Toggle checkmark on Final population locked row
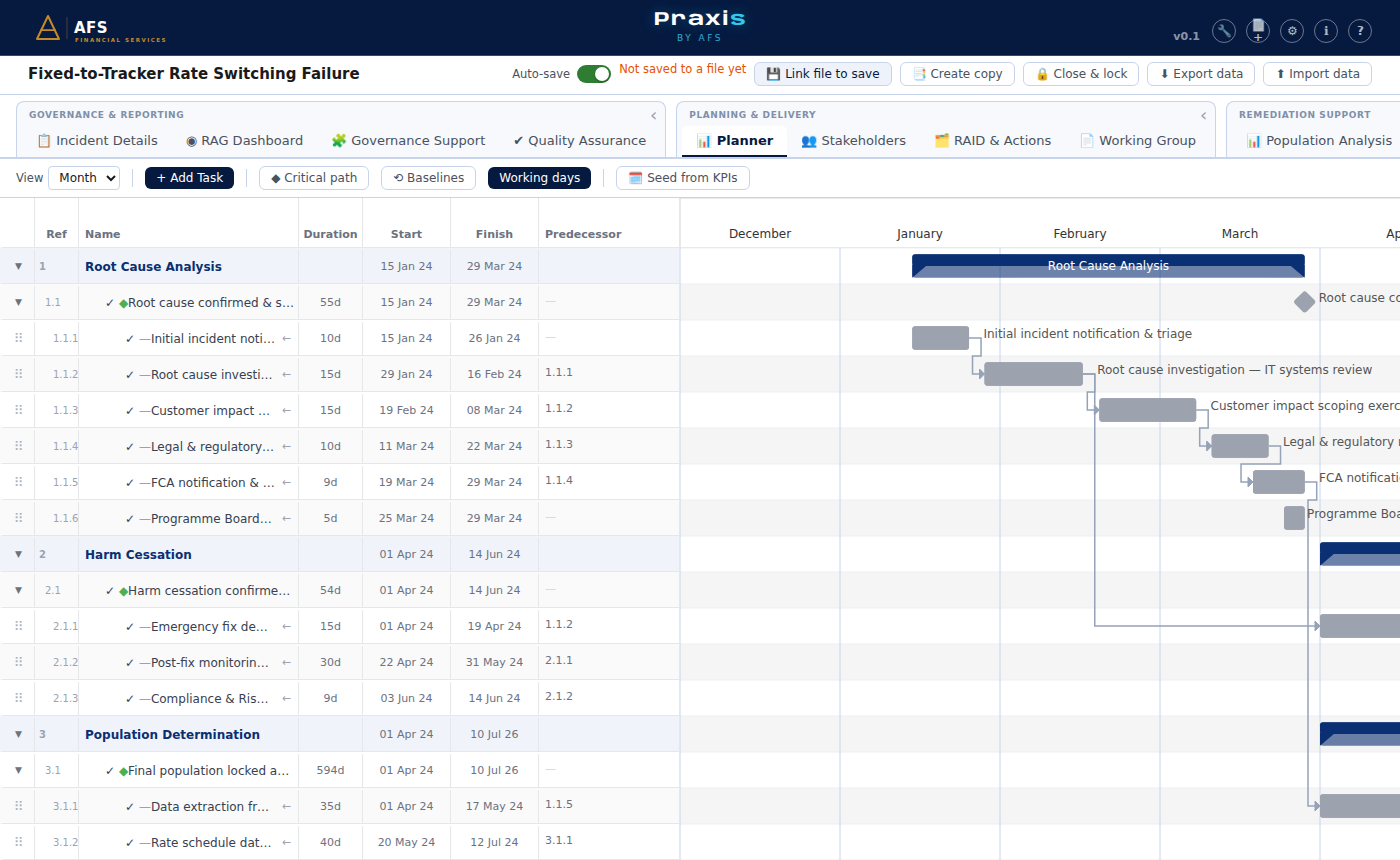This screenshot has height=860, width=1400. click(x=110, y=770)
